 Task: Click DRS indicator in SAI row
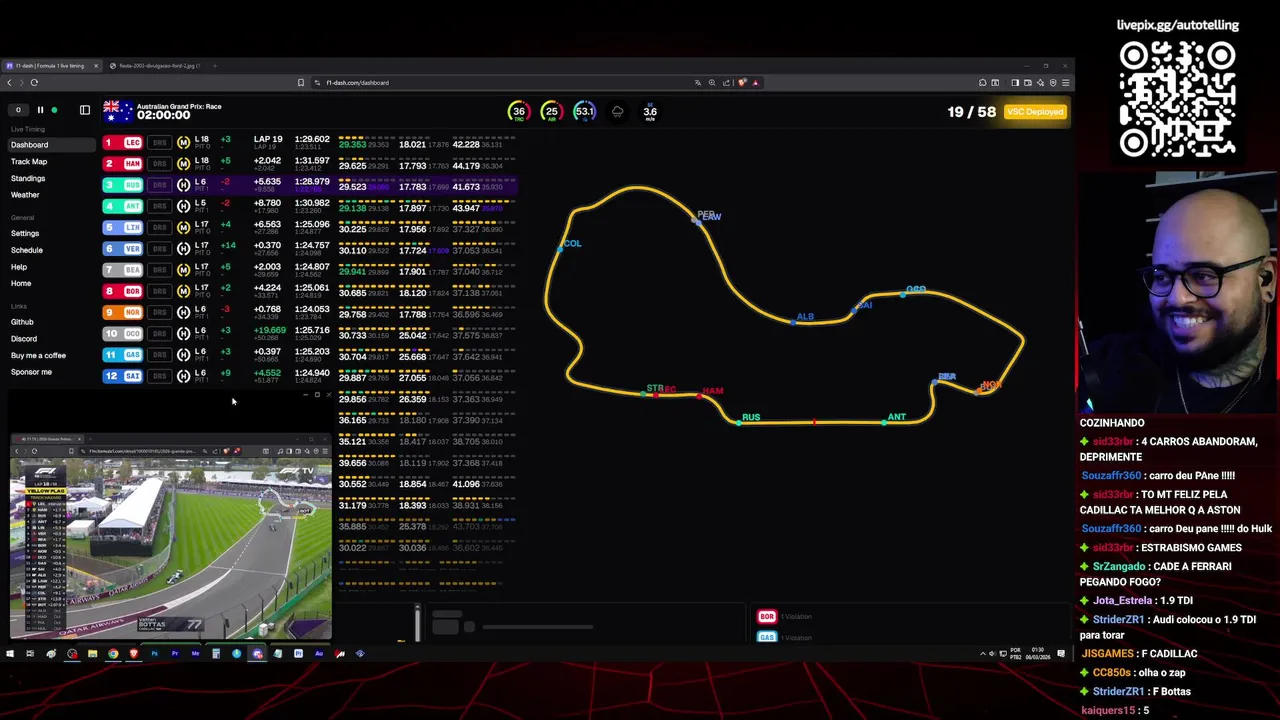coord(160,376)
